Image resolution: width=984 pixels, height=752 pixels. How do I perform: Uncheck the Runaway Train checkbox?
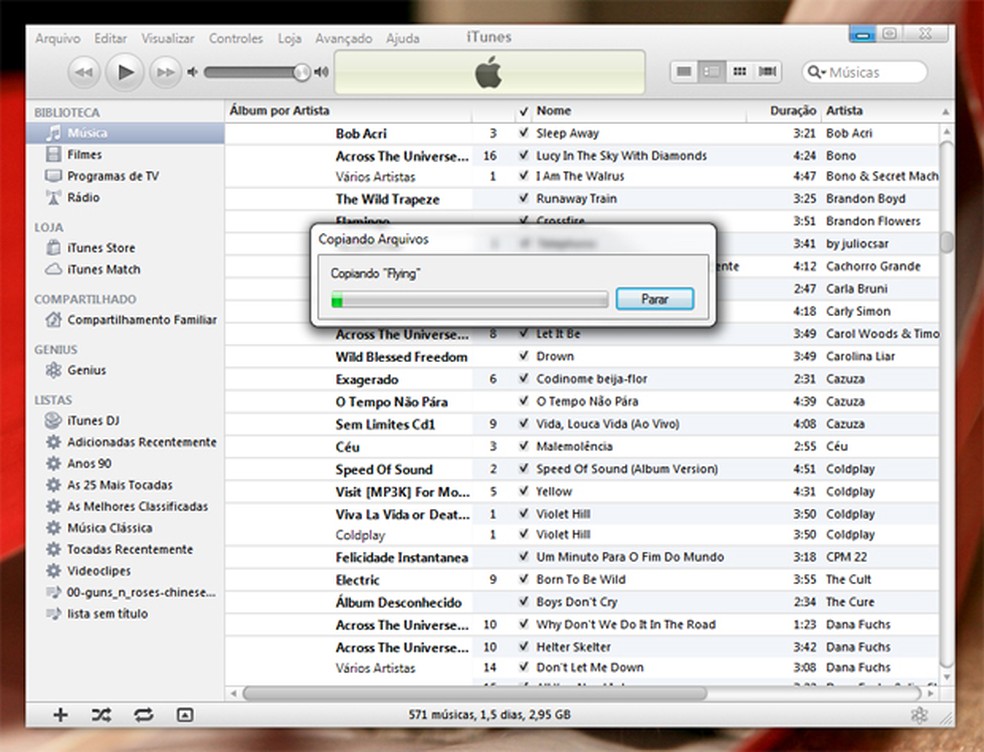pos(523,198)
